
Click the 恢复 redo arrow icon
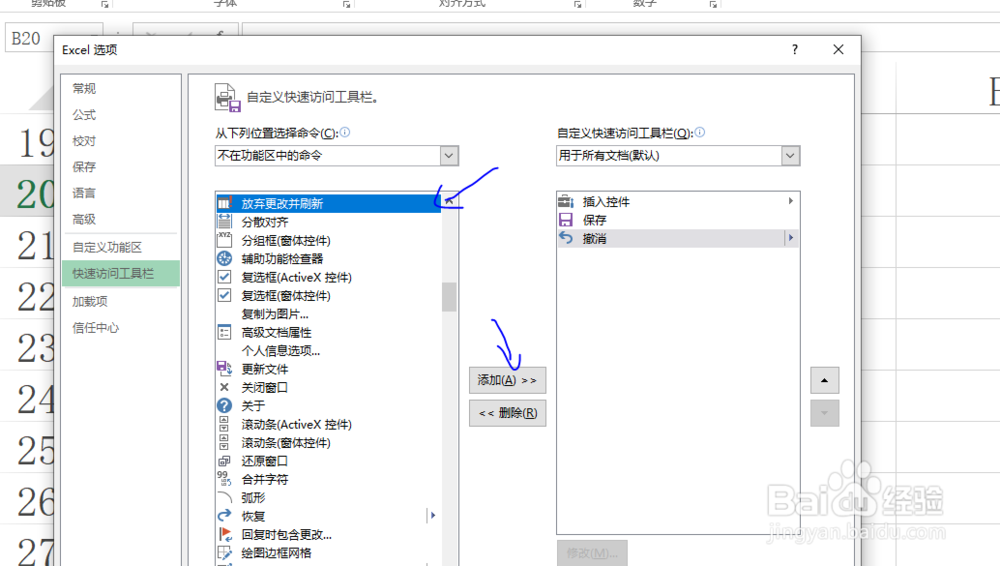pos(224,516)
